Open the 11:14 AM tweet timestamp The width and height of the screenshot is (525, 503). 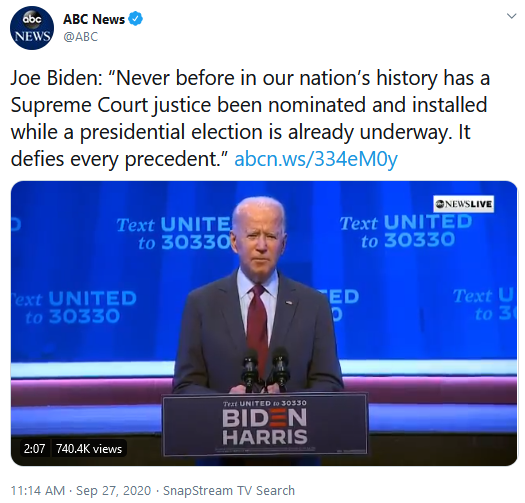[38, 491]
